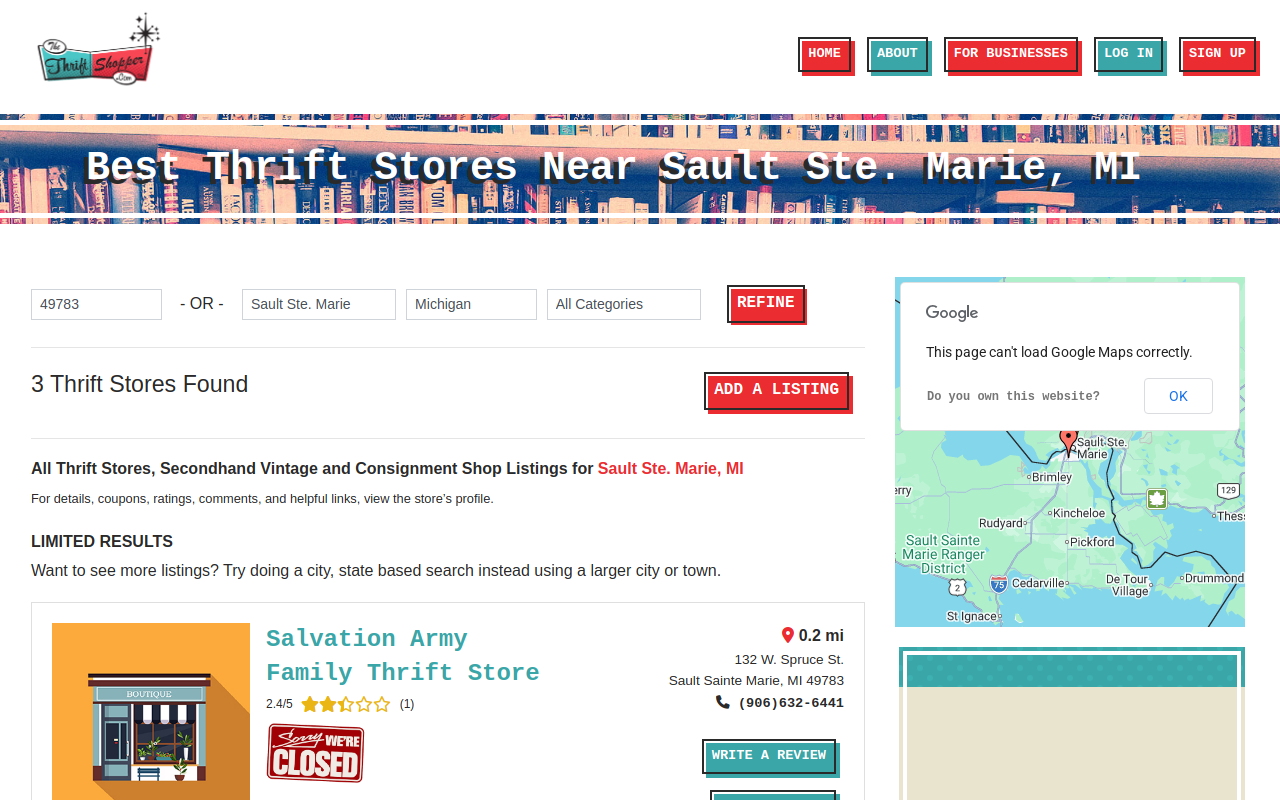1280x800 pixels.
Task: Follow the Sault Ste. Marie, MI link
Action: tap(670, 469)
